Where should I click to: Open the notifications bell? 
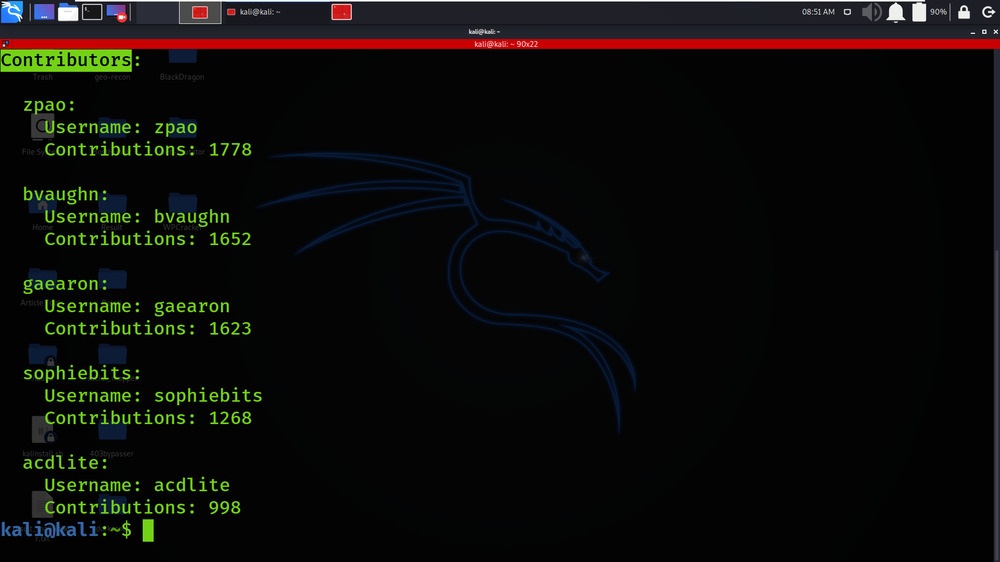[895, 12]
